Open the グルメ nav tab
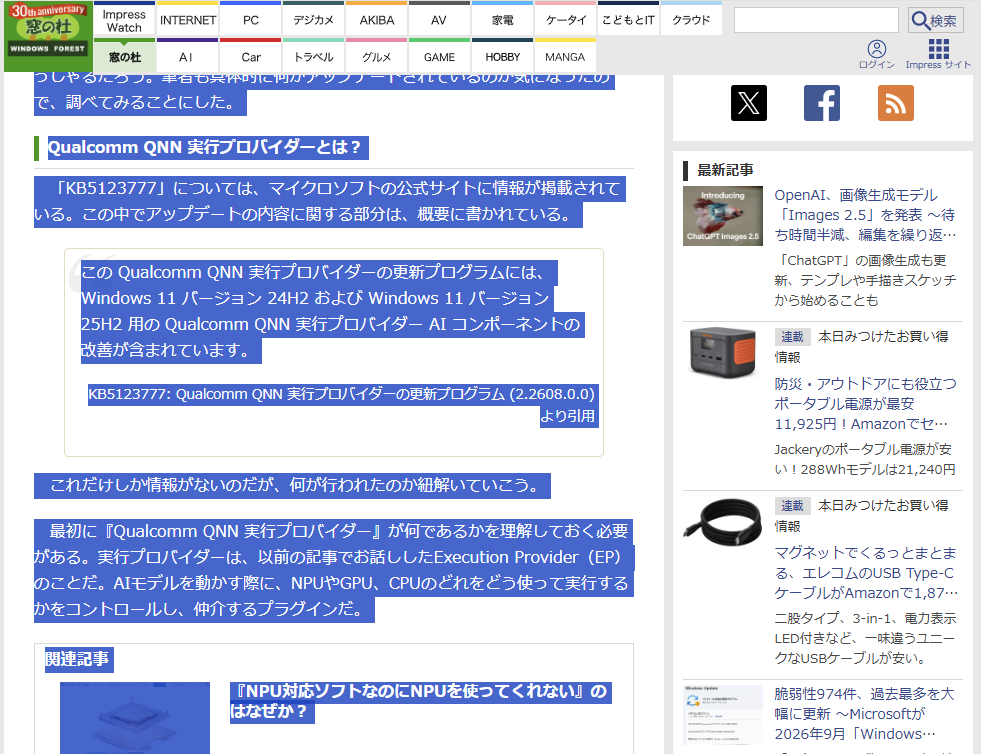 pos(377,57)
